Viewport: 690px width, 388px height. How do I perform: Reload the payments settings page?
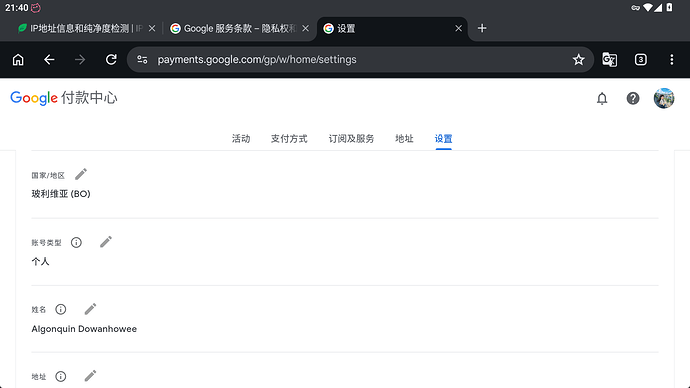(x=111, y=59)
